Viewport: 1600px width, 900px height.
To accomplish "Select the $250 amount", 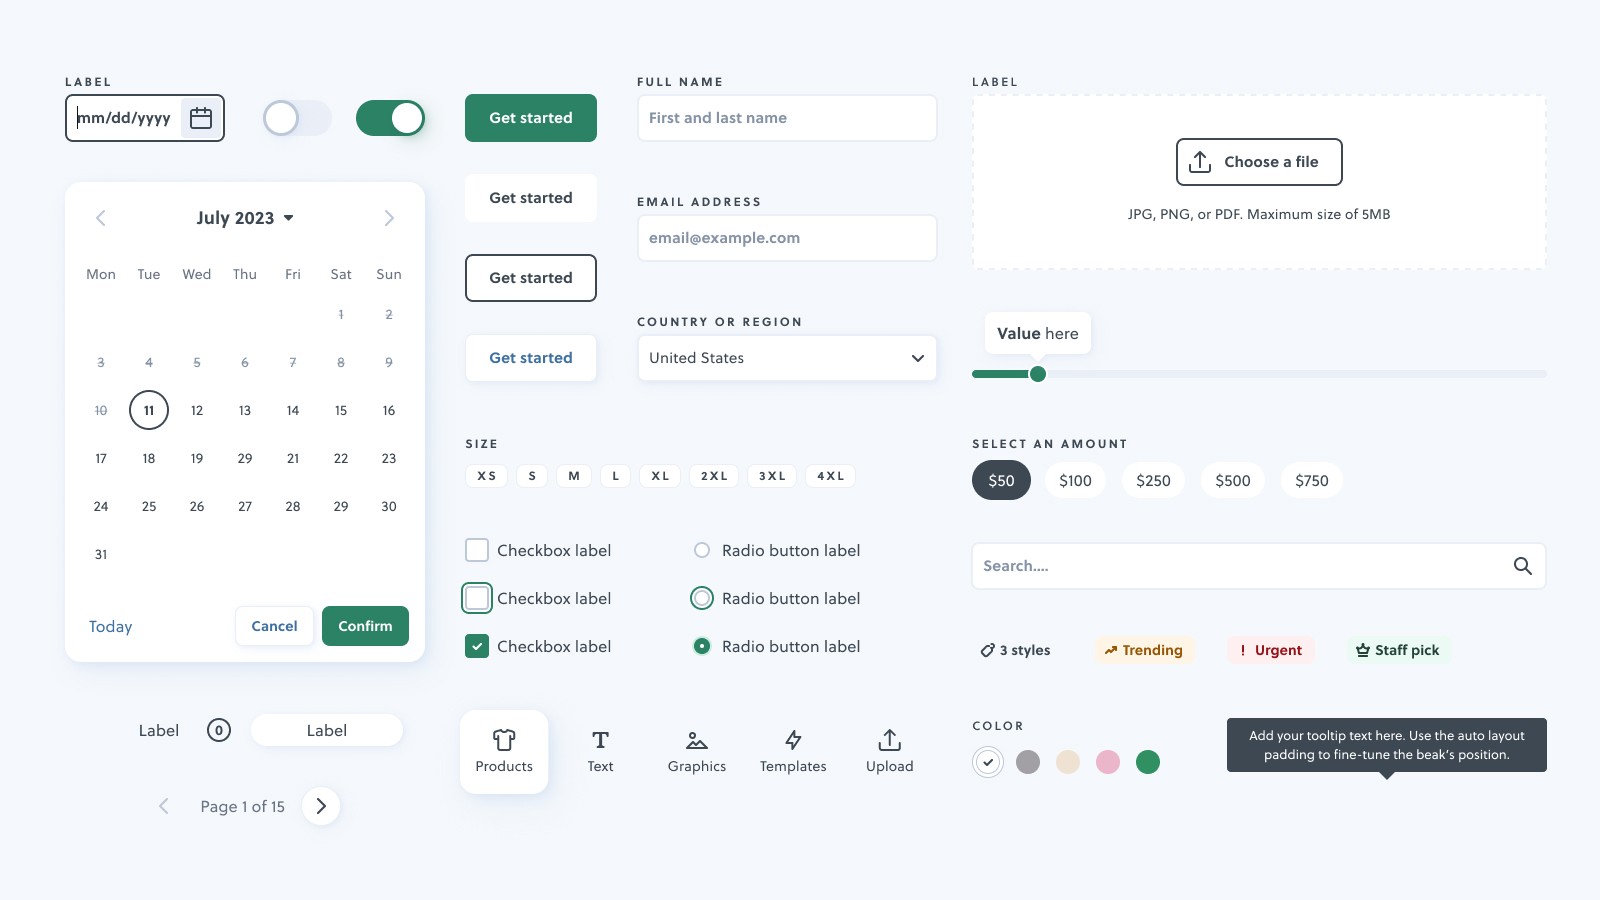I will pyautogui.click(x=1153, y=481).
